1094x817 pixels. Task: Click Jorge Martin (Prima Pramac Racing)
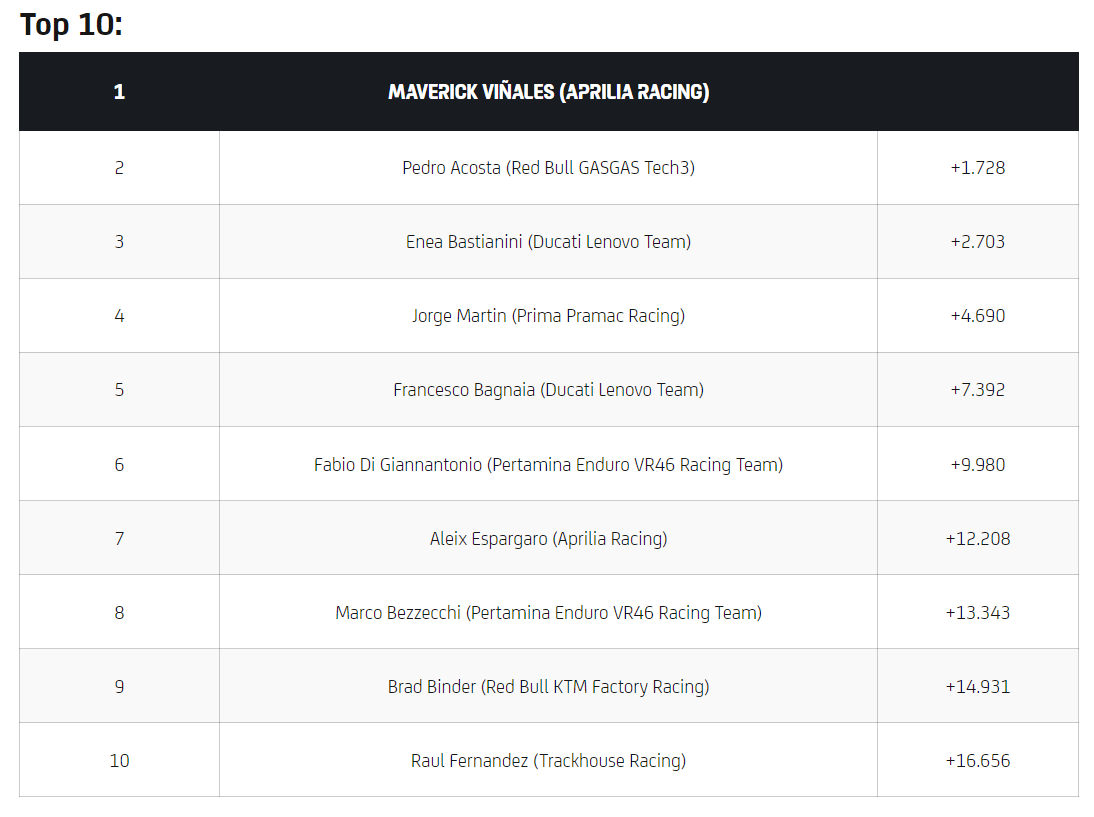tap(548, 316)
